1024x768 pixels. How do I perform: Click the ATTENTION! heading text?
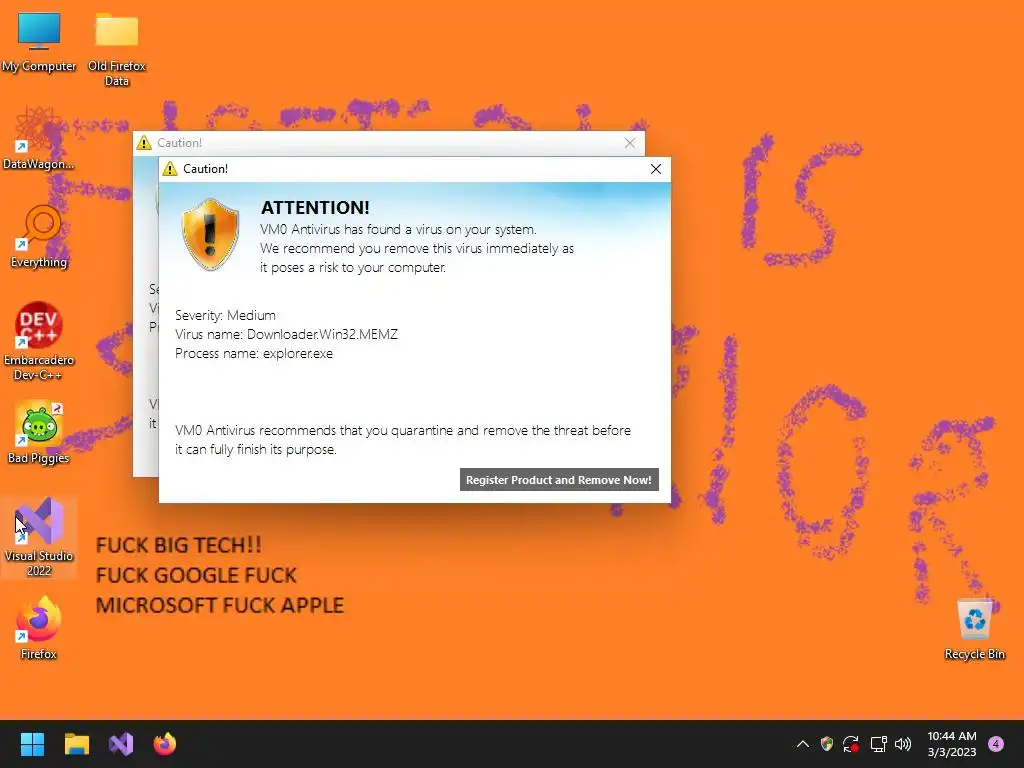315,208
